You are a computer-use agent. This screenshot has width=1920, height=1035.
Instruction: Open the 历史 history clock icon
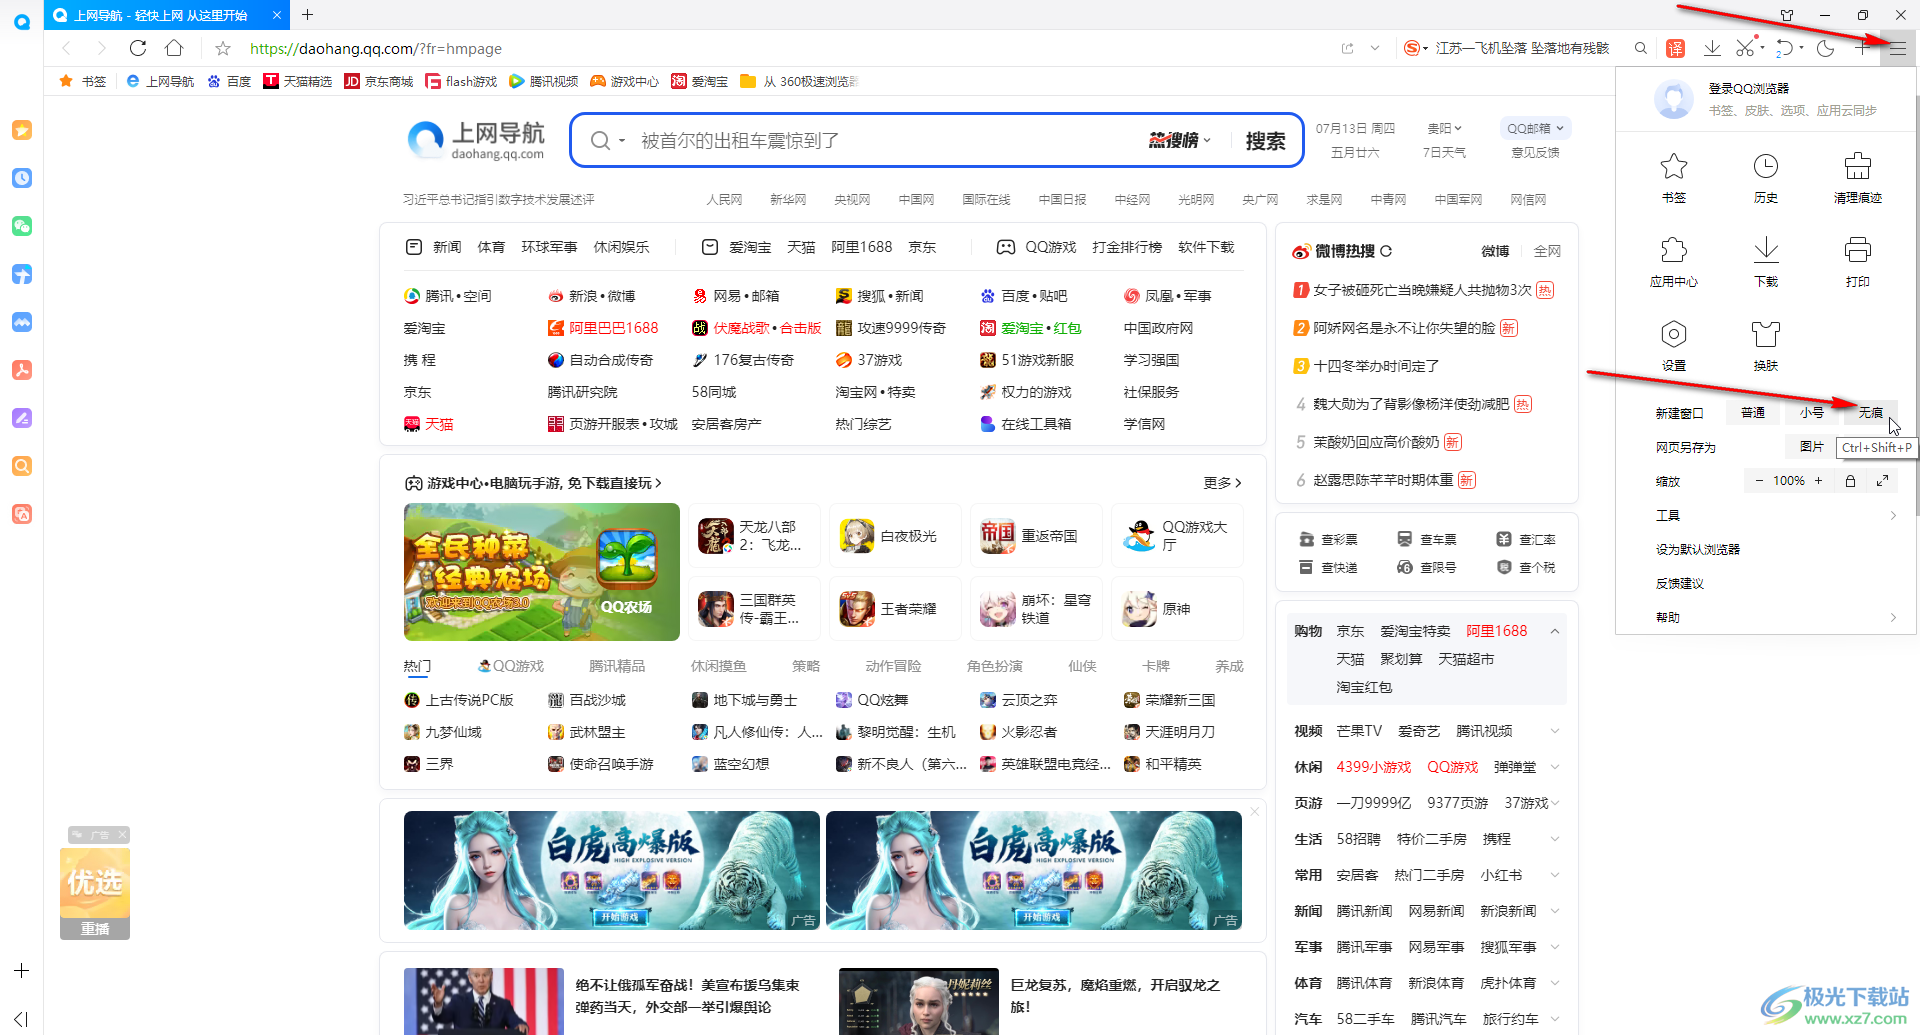[x=1765, y=178]
